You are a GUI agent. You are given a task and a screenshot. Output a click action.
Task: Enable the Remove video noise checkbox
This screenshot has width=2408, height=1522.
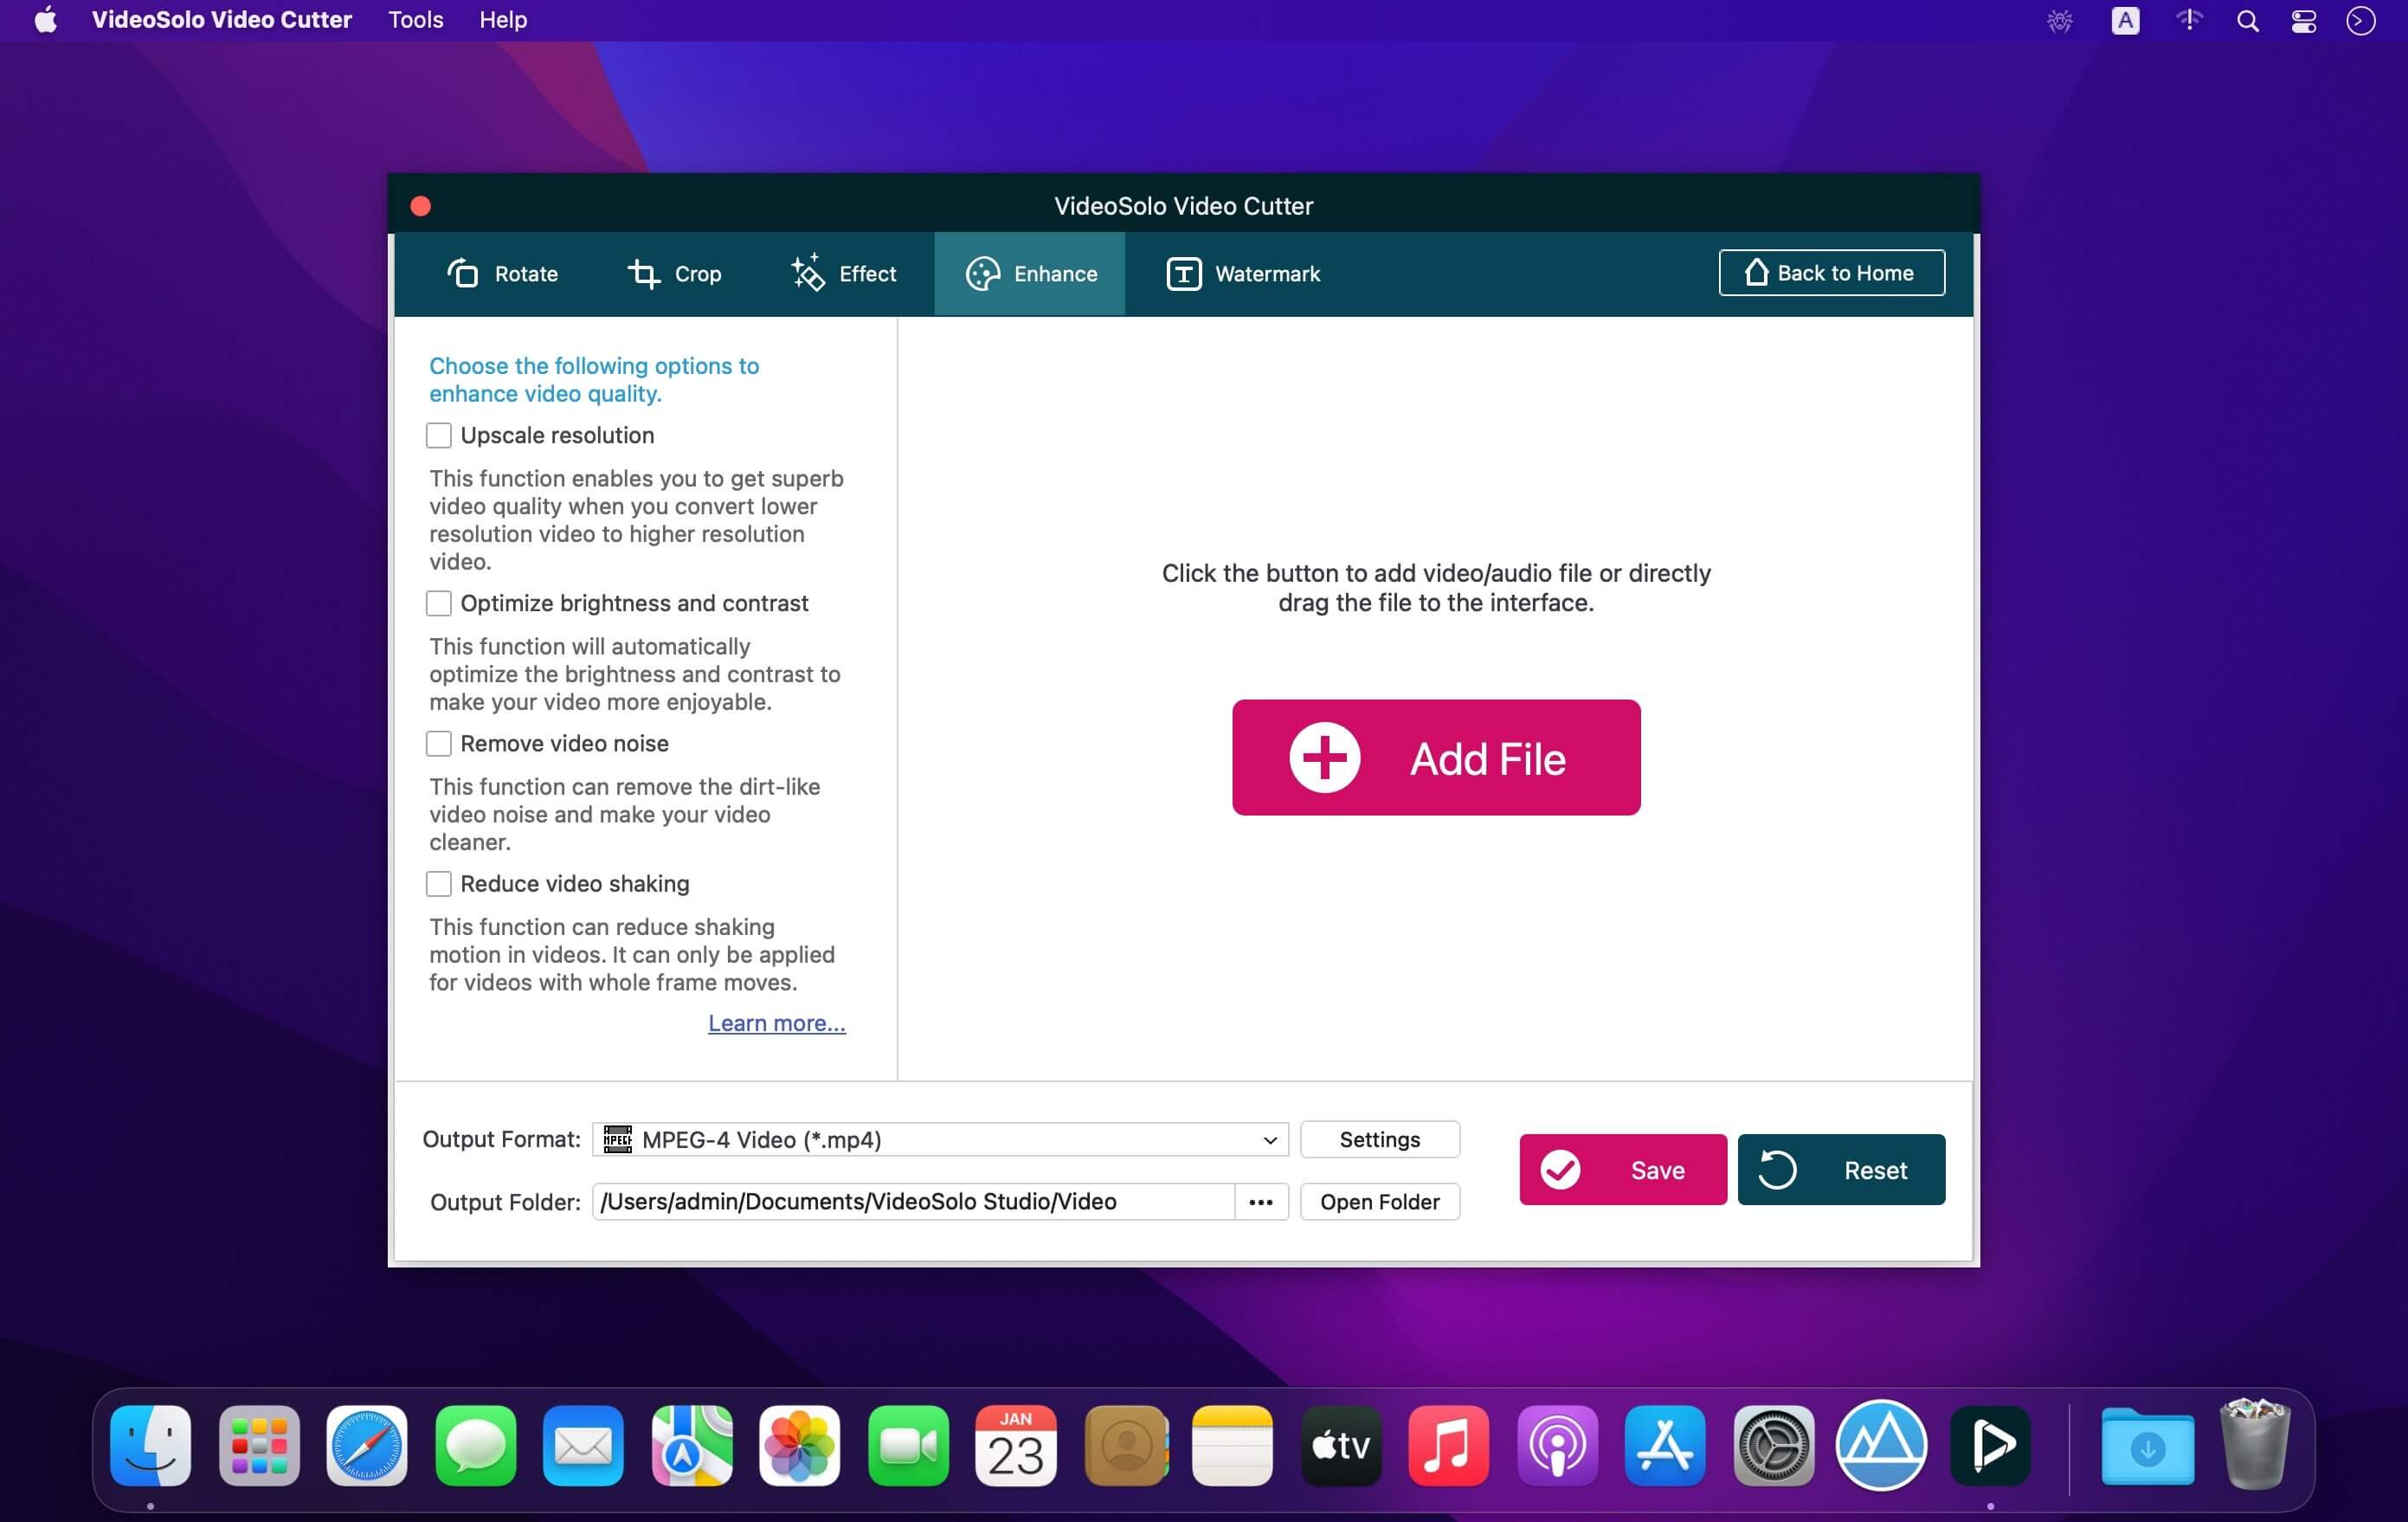point(440,744)
